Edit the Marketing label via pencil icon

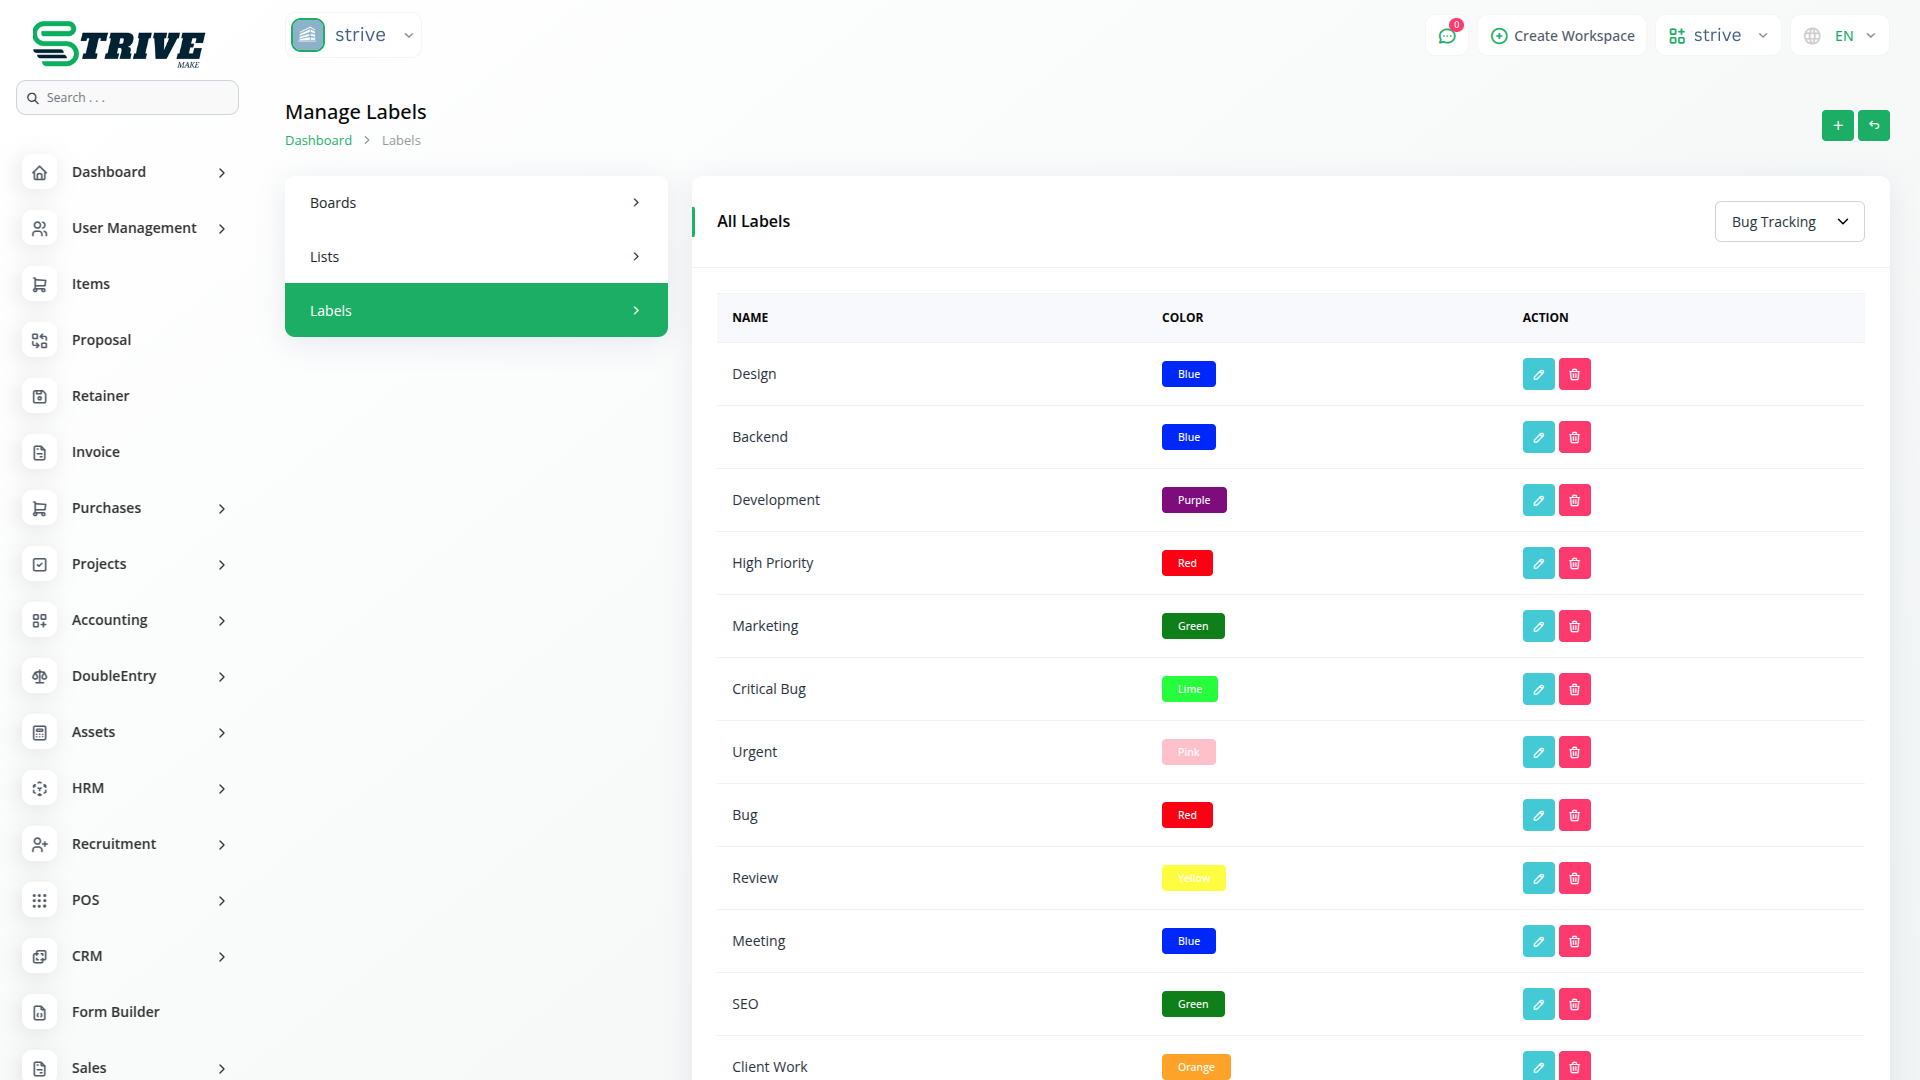tap(1538, 626)
